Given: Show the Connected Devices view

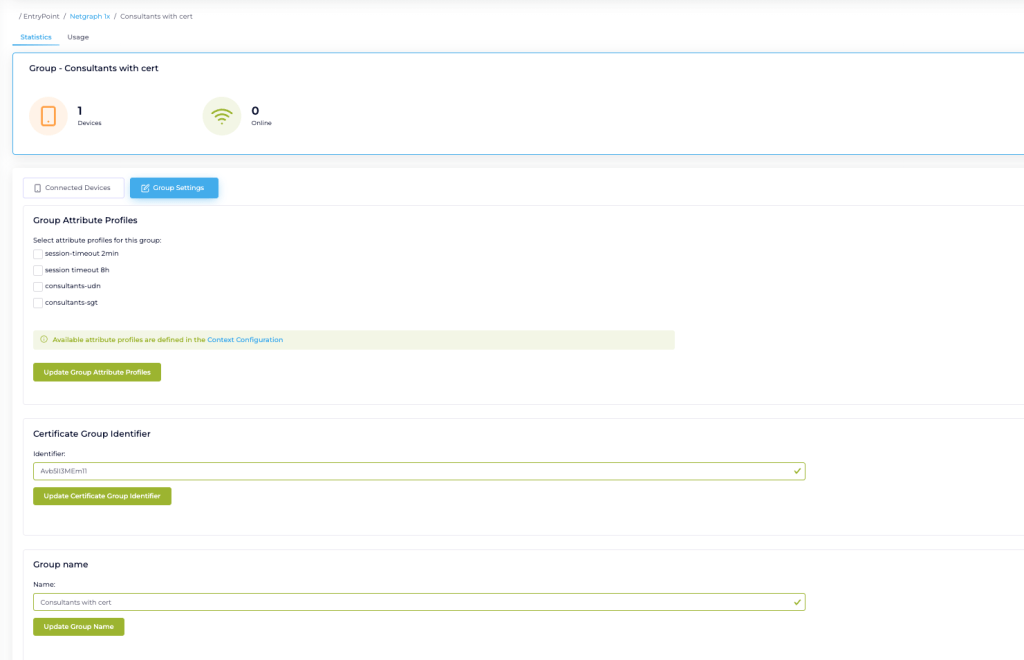Looking at the screenshot, I should point(73,188).
